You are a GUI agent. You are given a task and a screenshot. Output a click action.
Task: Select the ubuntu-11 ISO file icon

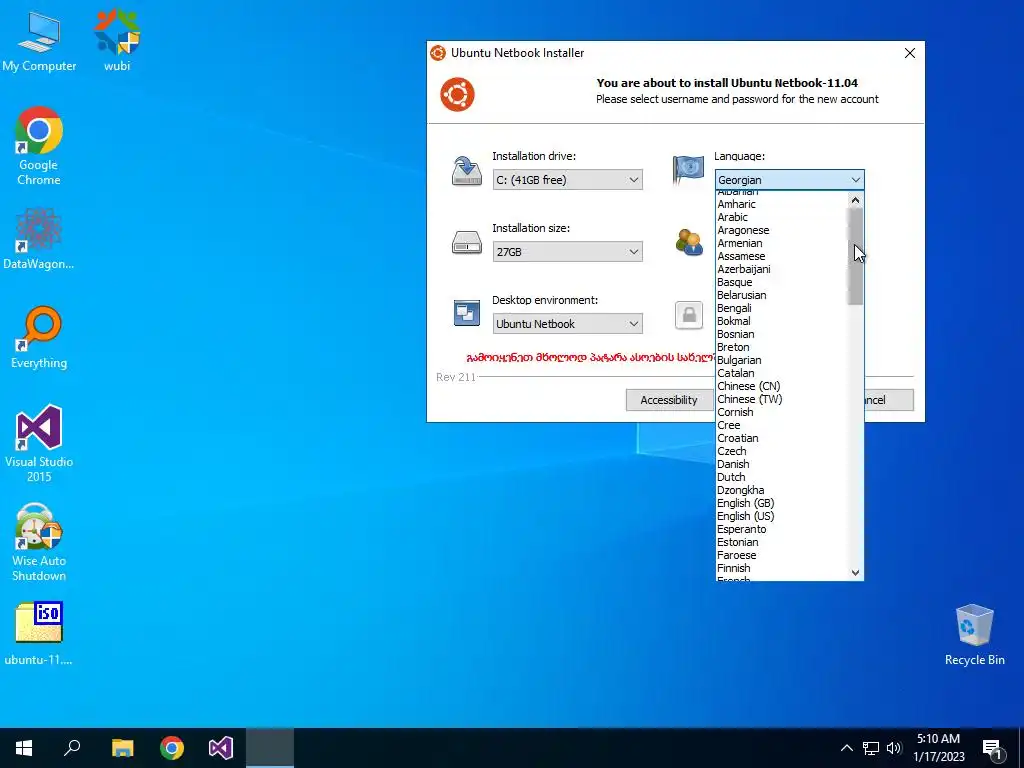[39, 633]
